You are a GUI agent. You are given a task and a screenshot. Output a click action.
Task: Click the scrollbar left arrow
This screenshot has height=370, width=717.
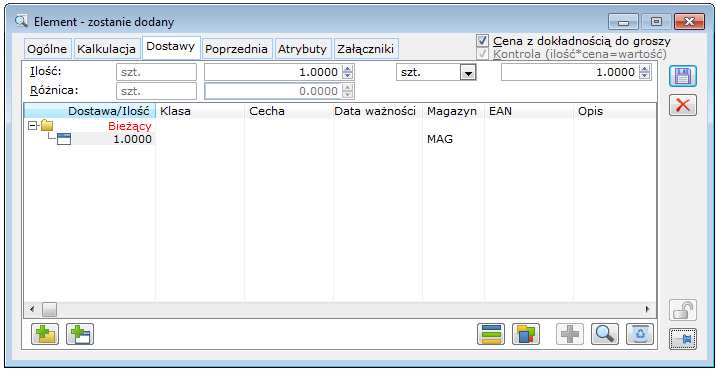click(32, 310)
